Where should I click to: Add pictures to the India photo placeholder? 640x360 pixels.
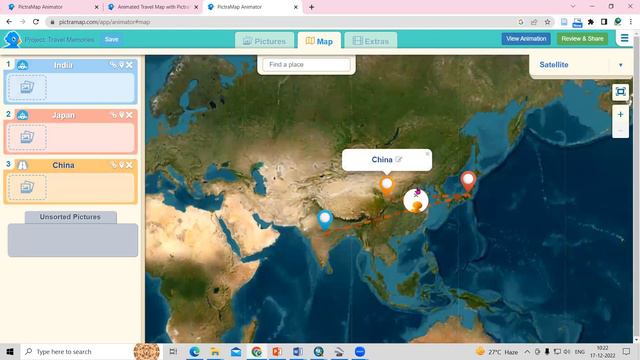pos(27,87)
